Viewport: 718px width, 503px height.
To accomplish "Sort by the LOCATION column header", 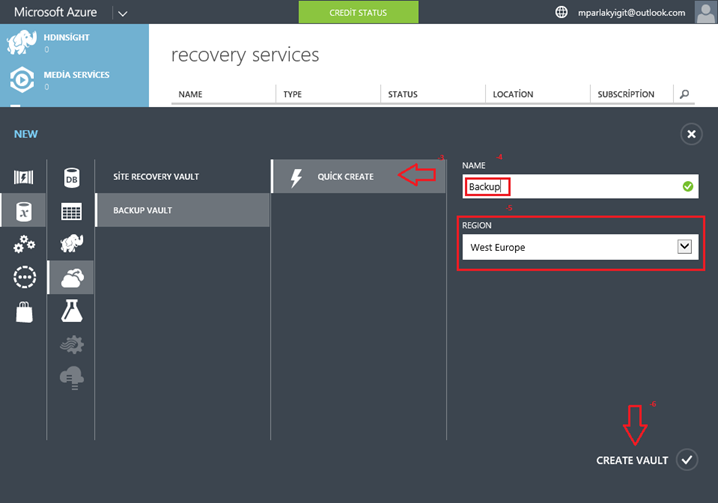I will click(513, 94).
